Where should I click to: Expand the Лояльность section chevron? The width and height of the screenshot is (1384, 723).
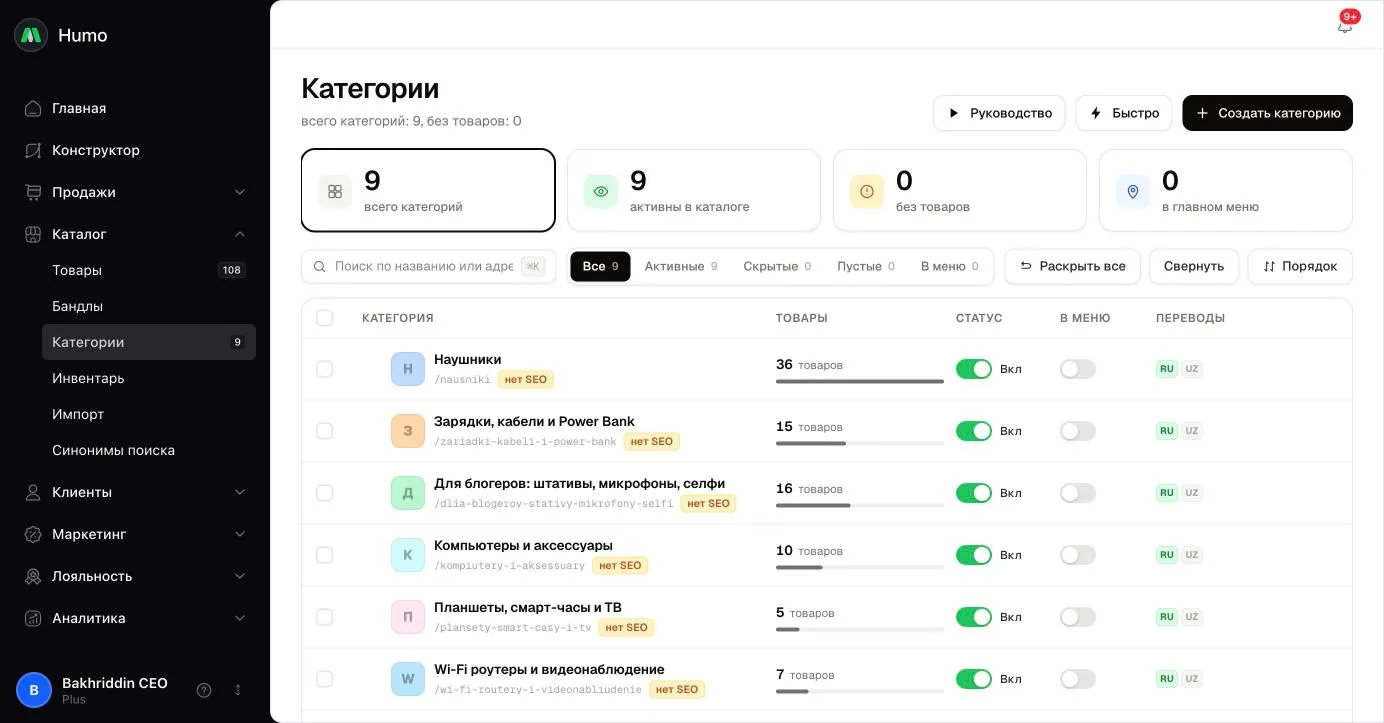pos(240,576)
